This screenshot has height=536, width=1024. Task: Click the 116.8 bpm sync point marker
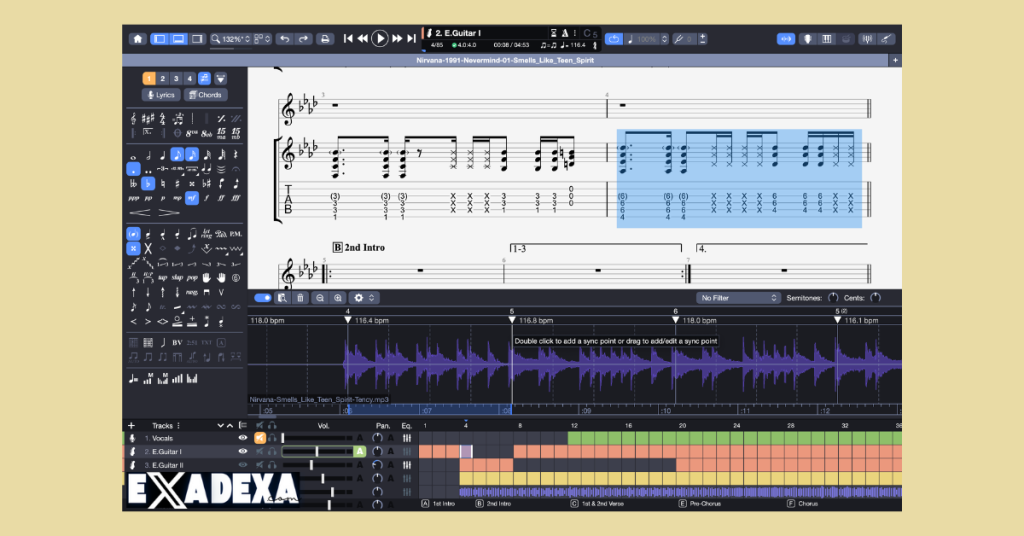[512, 321]
